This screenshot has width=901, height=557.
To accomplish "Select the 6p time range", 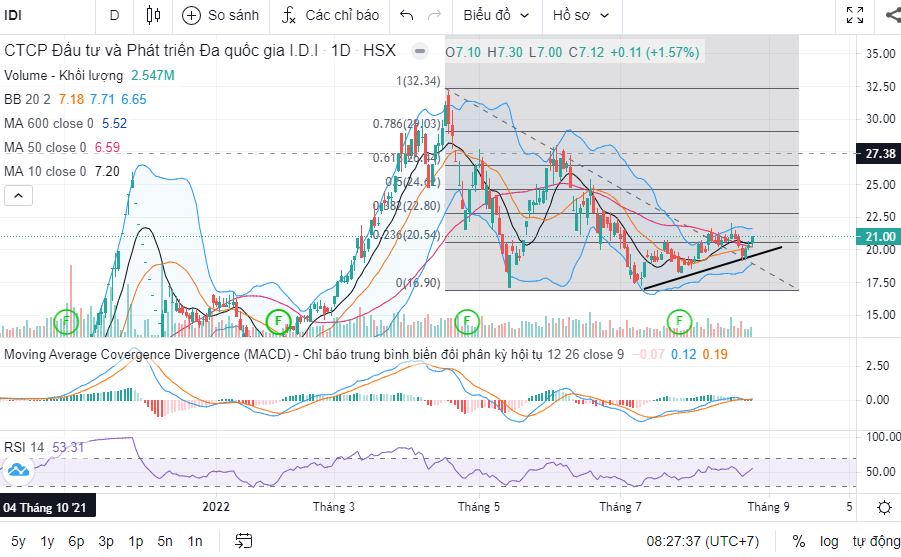I will [76, 541].
